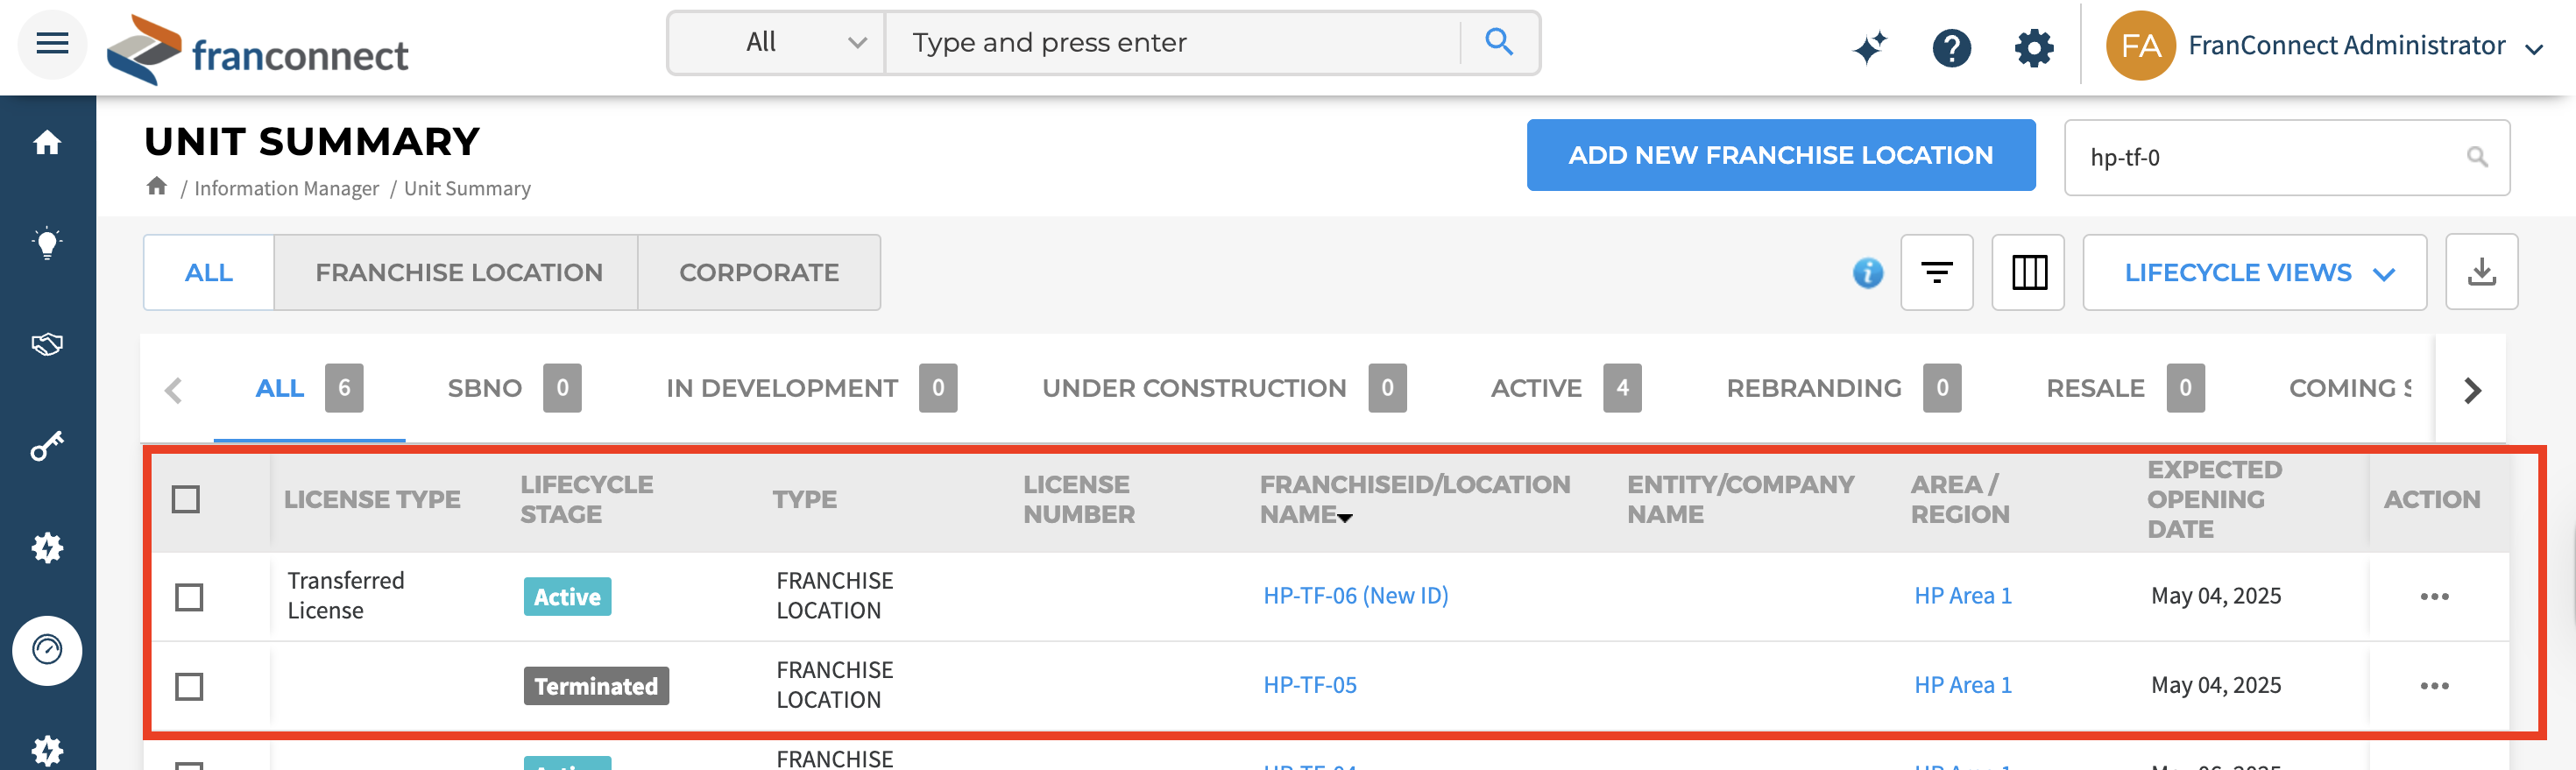The image size is (2576, 770).
Task: Click the Area / Region column header
Action: pyautogui.click(x=1959, y=499)
